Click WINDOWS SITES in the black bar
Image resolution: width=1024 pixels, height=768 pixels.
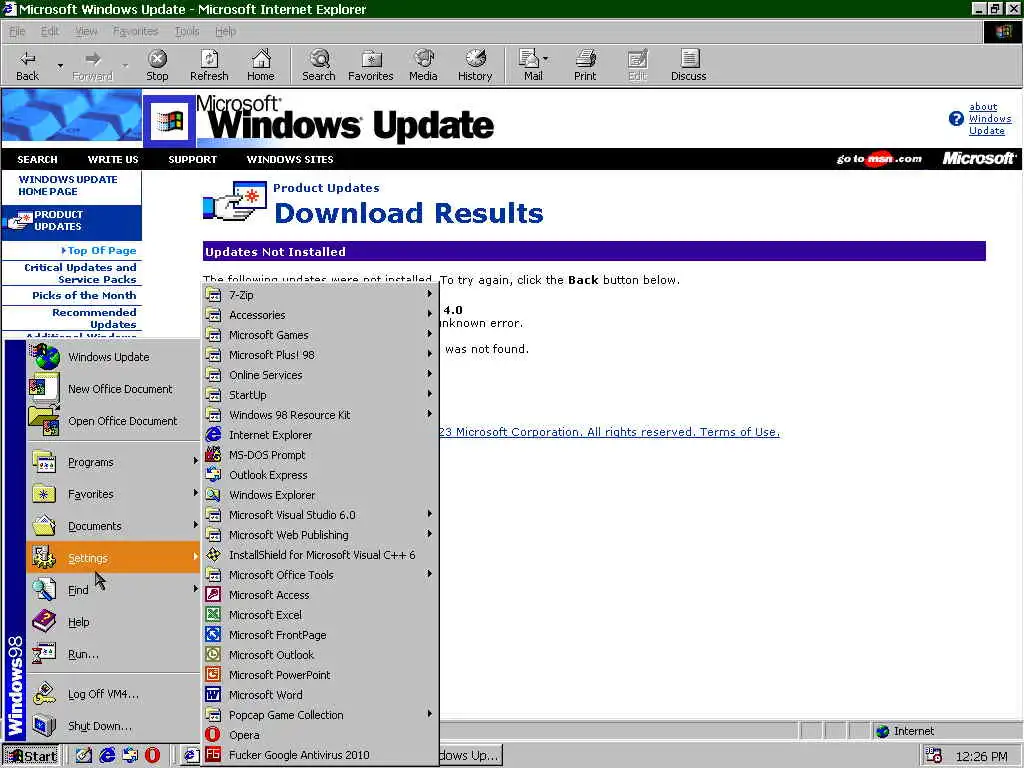pyautogui.click(x=290, y=159)
